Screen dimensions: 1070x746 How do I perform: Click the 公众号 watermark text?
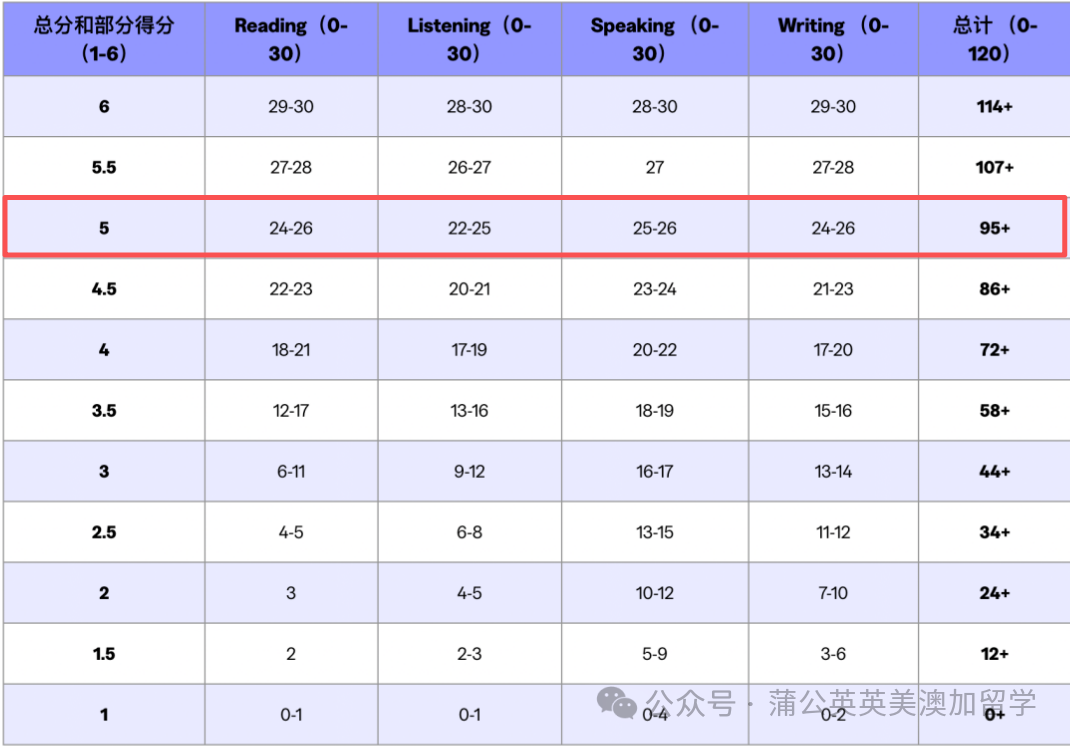pos(690,703)
